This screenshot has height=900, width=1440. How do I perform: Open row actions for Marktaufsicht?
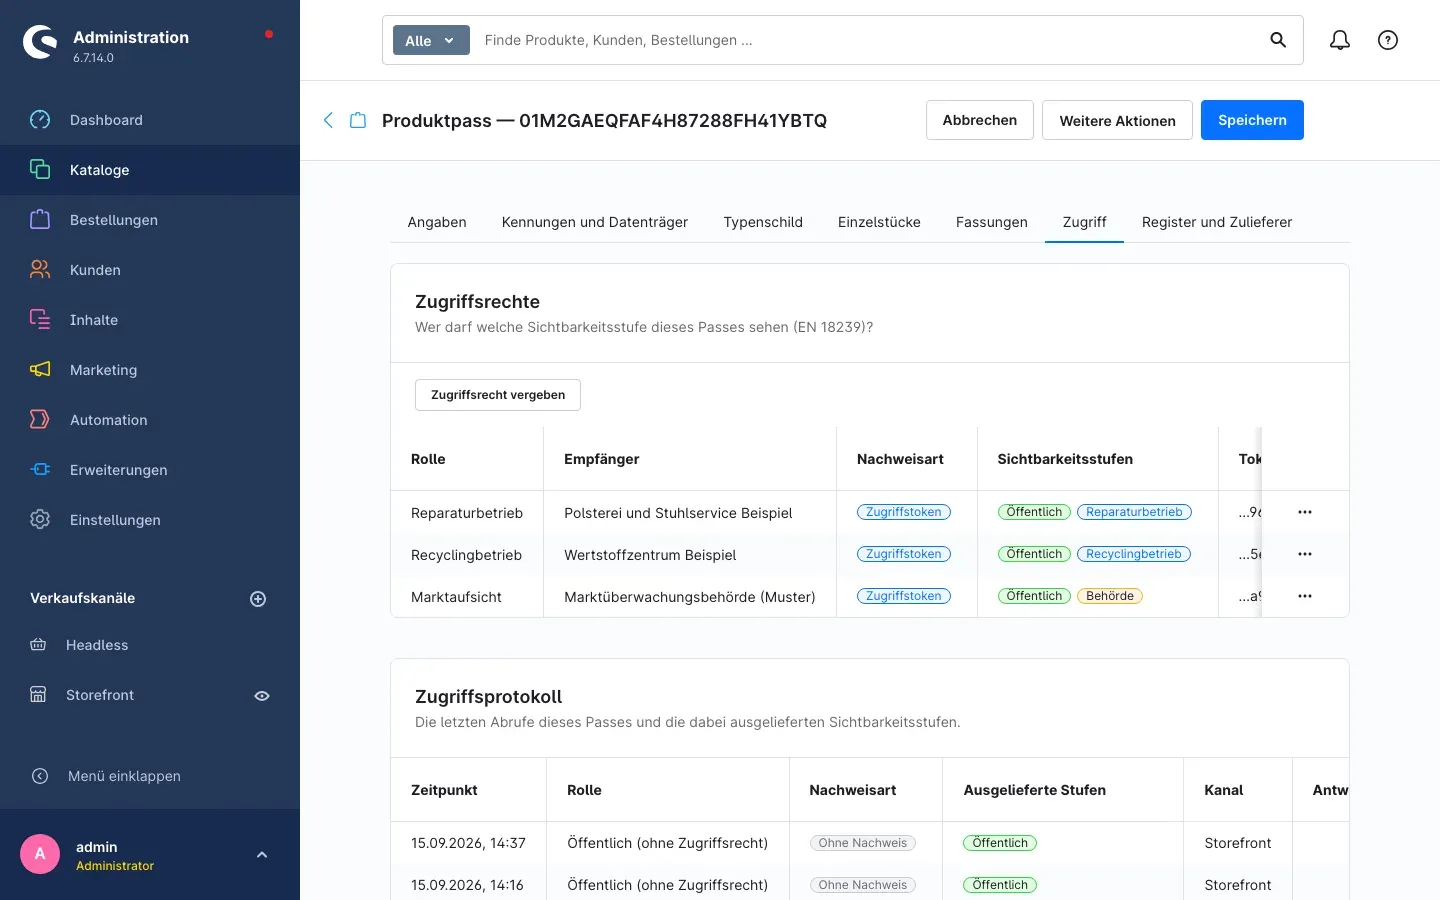[1305, 596]
